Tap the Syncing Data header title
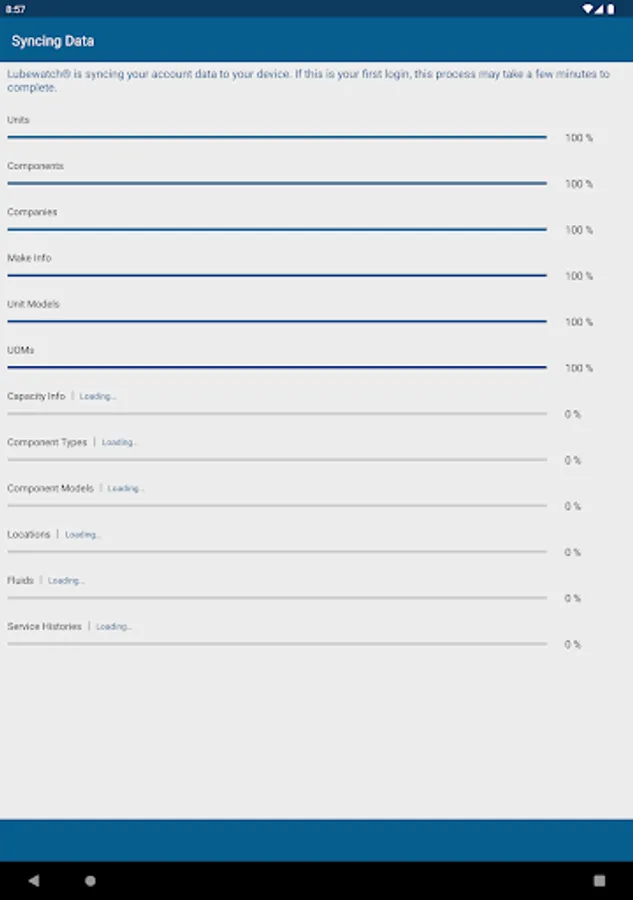633x900 pixels. pyautogui.click(x=53, y=42)
